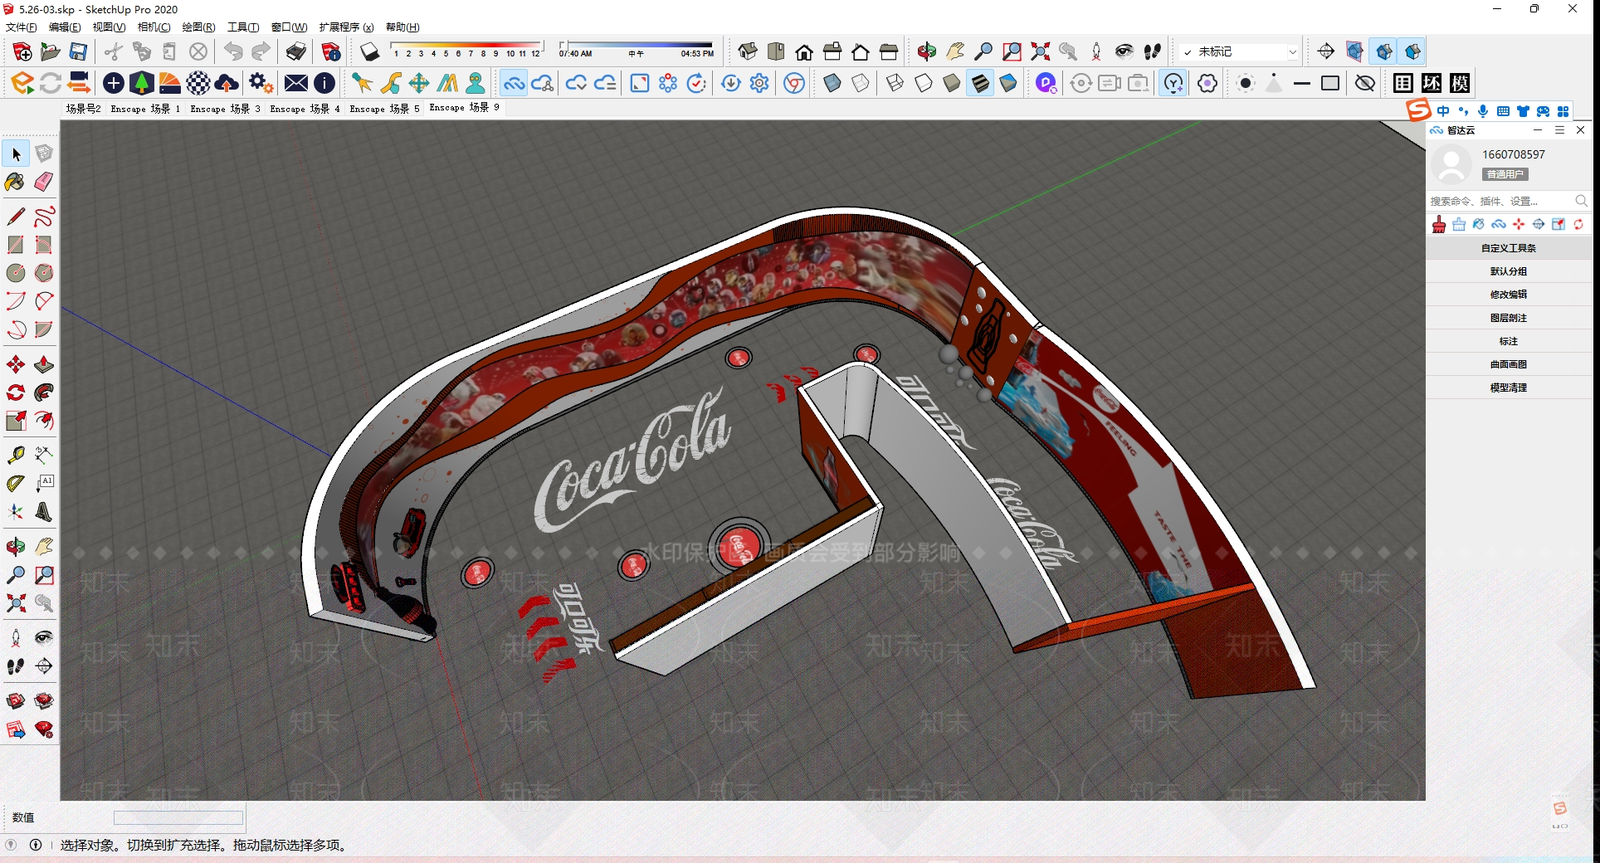This screenshot has width=1600, height=863.
Task: Click Zoom Extents in top toolbar
Action: point(1040,51)
